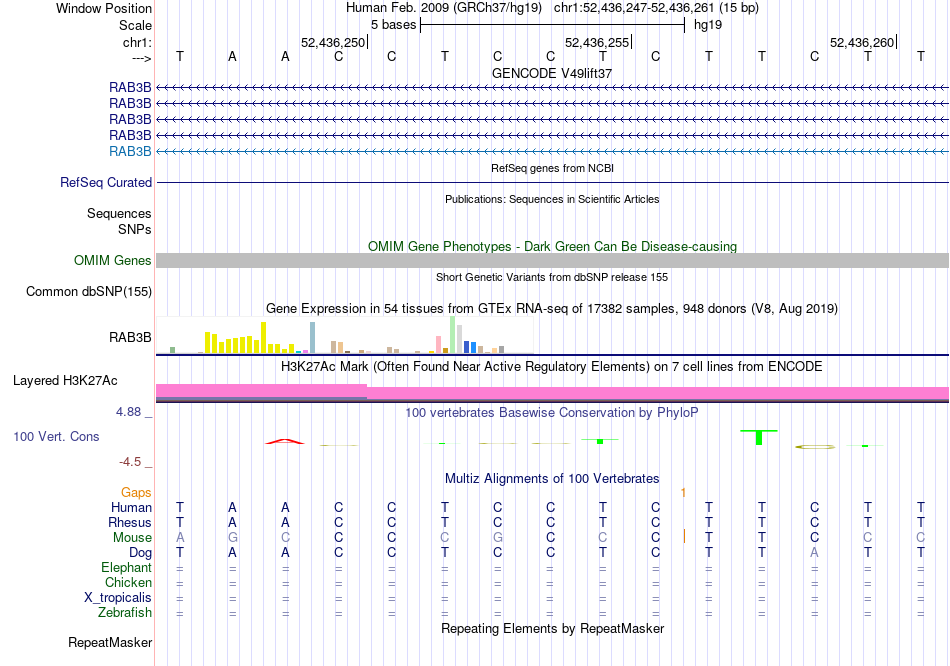Click the tall light-green bar in GTEx chart
Image resolution: width=950 pixels, height=666 pixels.
(453, 335)
